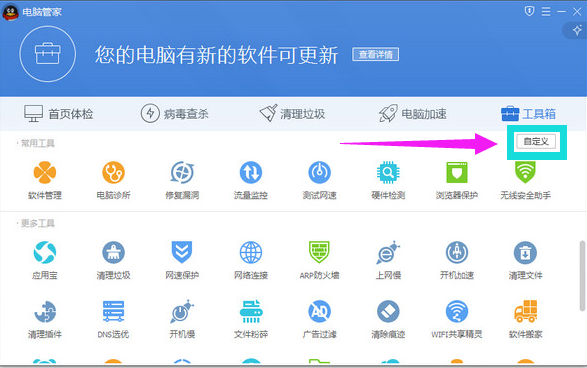Switch to the 首页体检 tab
587x368 pixels.
click(59, 114)
